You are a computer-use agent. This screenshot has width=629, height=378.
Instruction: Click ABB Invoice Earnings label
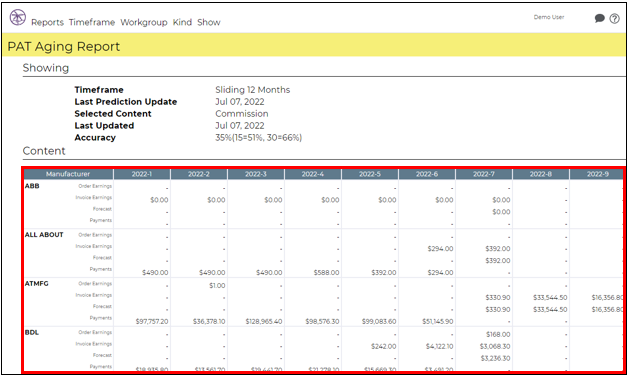pos(94,197)
